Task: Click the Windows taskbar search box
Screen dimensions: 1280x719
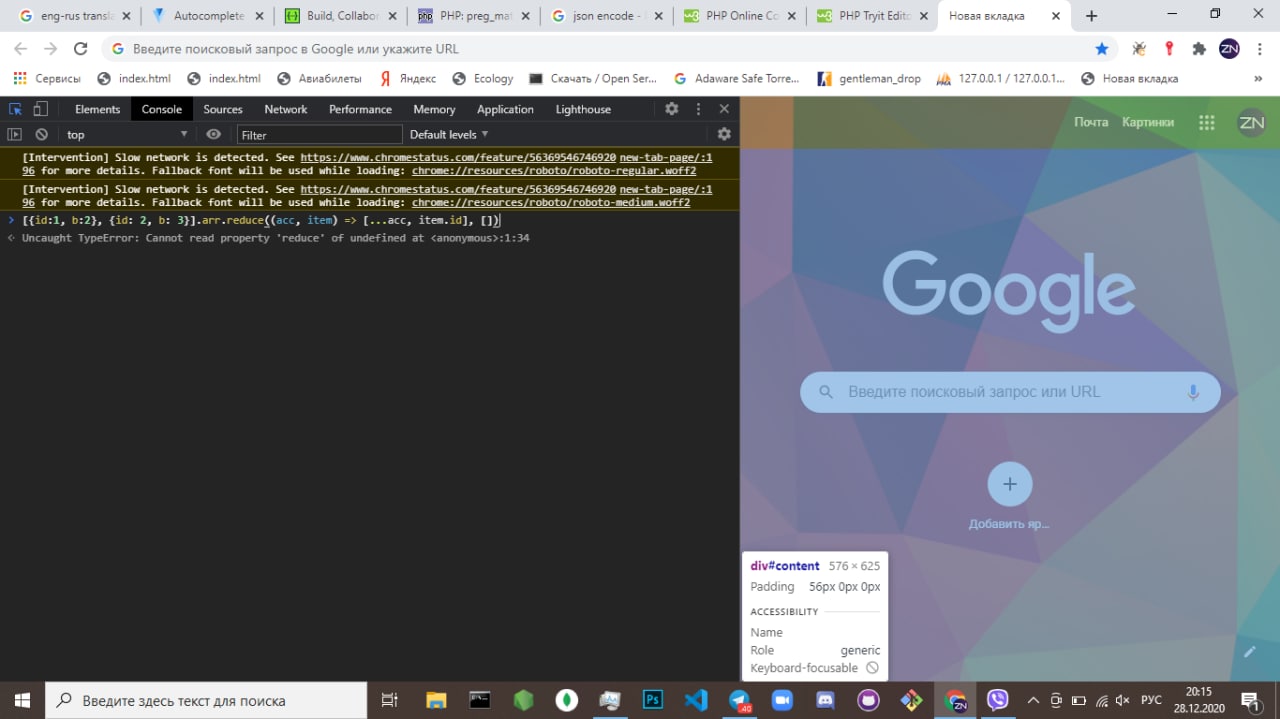Action: coord(207,700)
